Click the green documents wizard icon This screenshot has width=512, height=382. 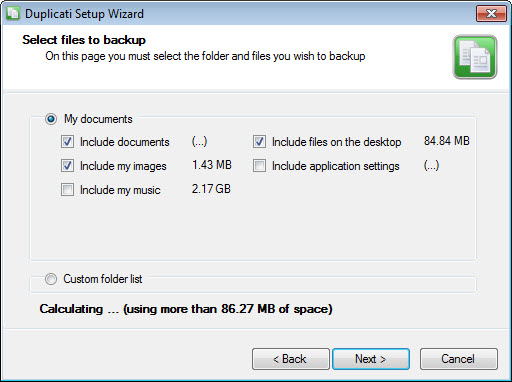(x=475, y=57)
